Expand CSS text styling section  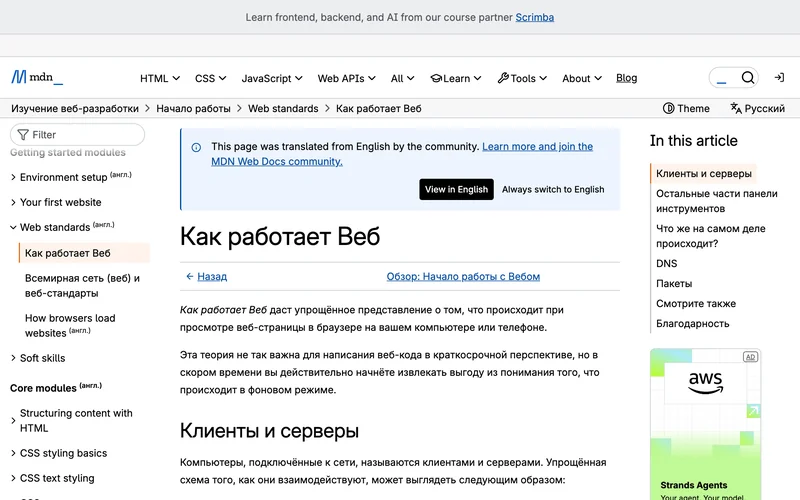pyautogui.click(x=52, y=478)
